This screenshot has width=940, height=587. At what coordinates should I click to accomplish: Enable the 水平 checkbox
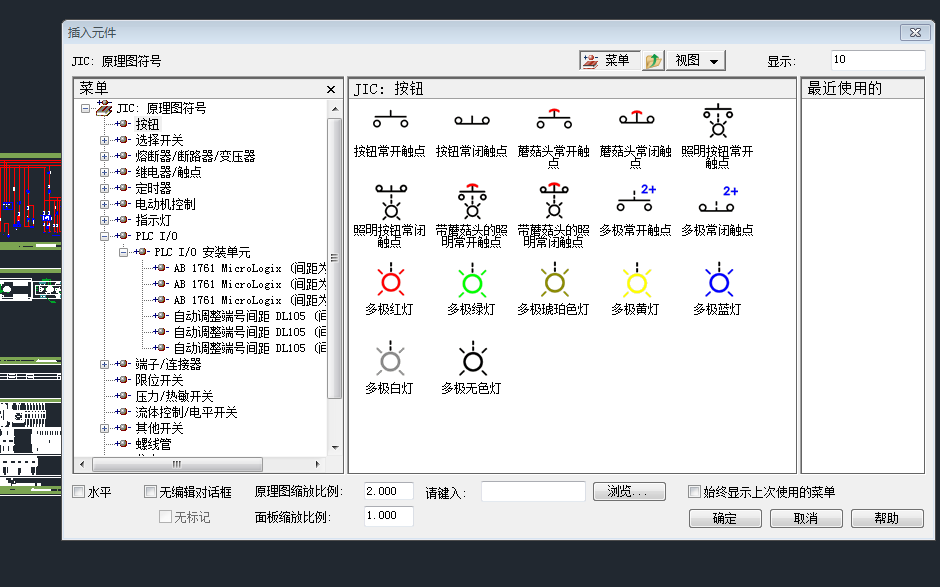80,492
